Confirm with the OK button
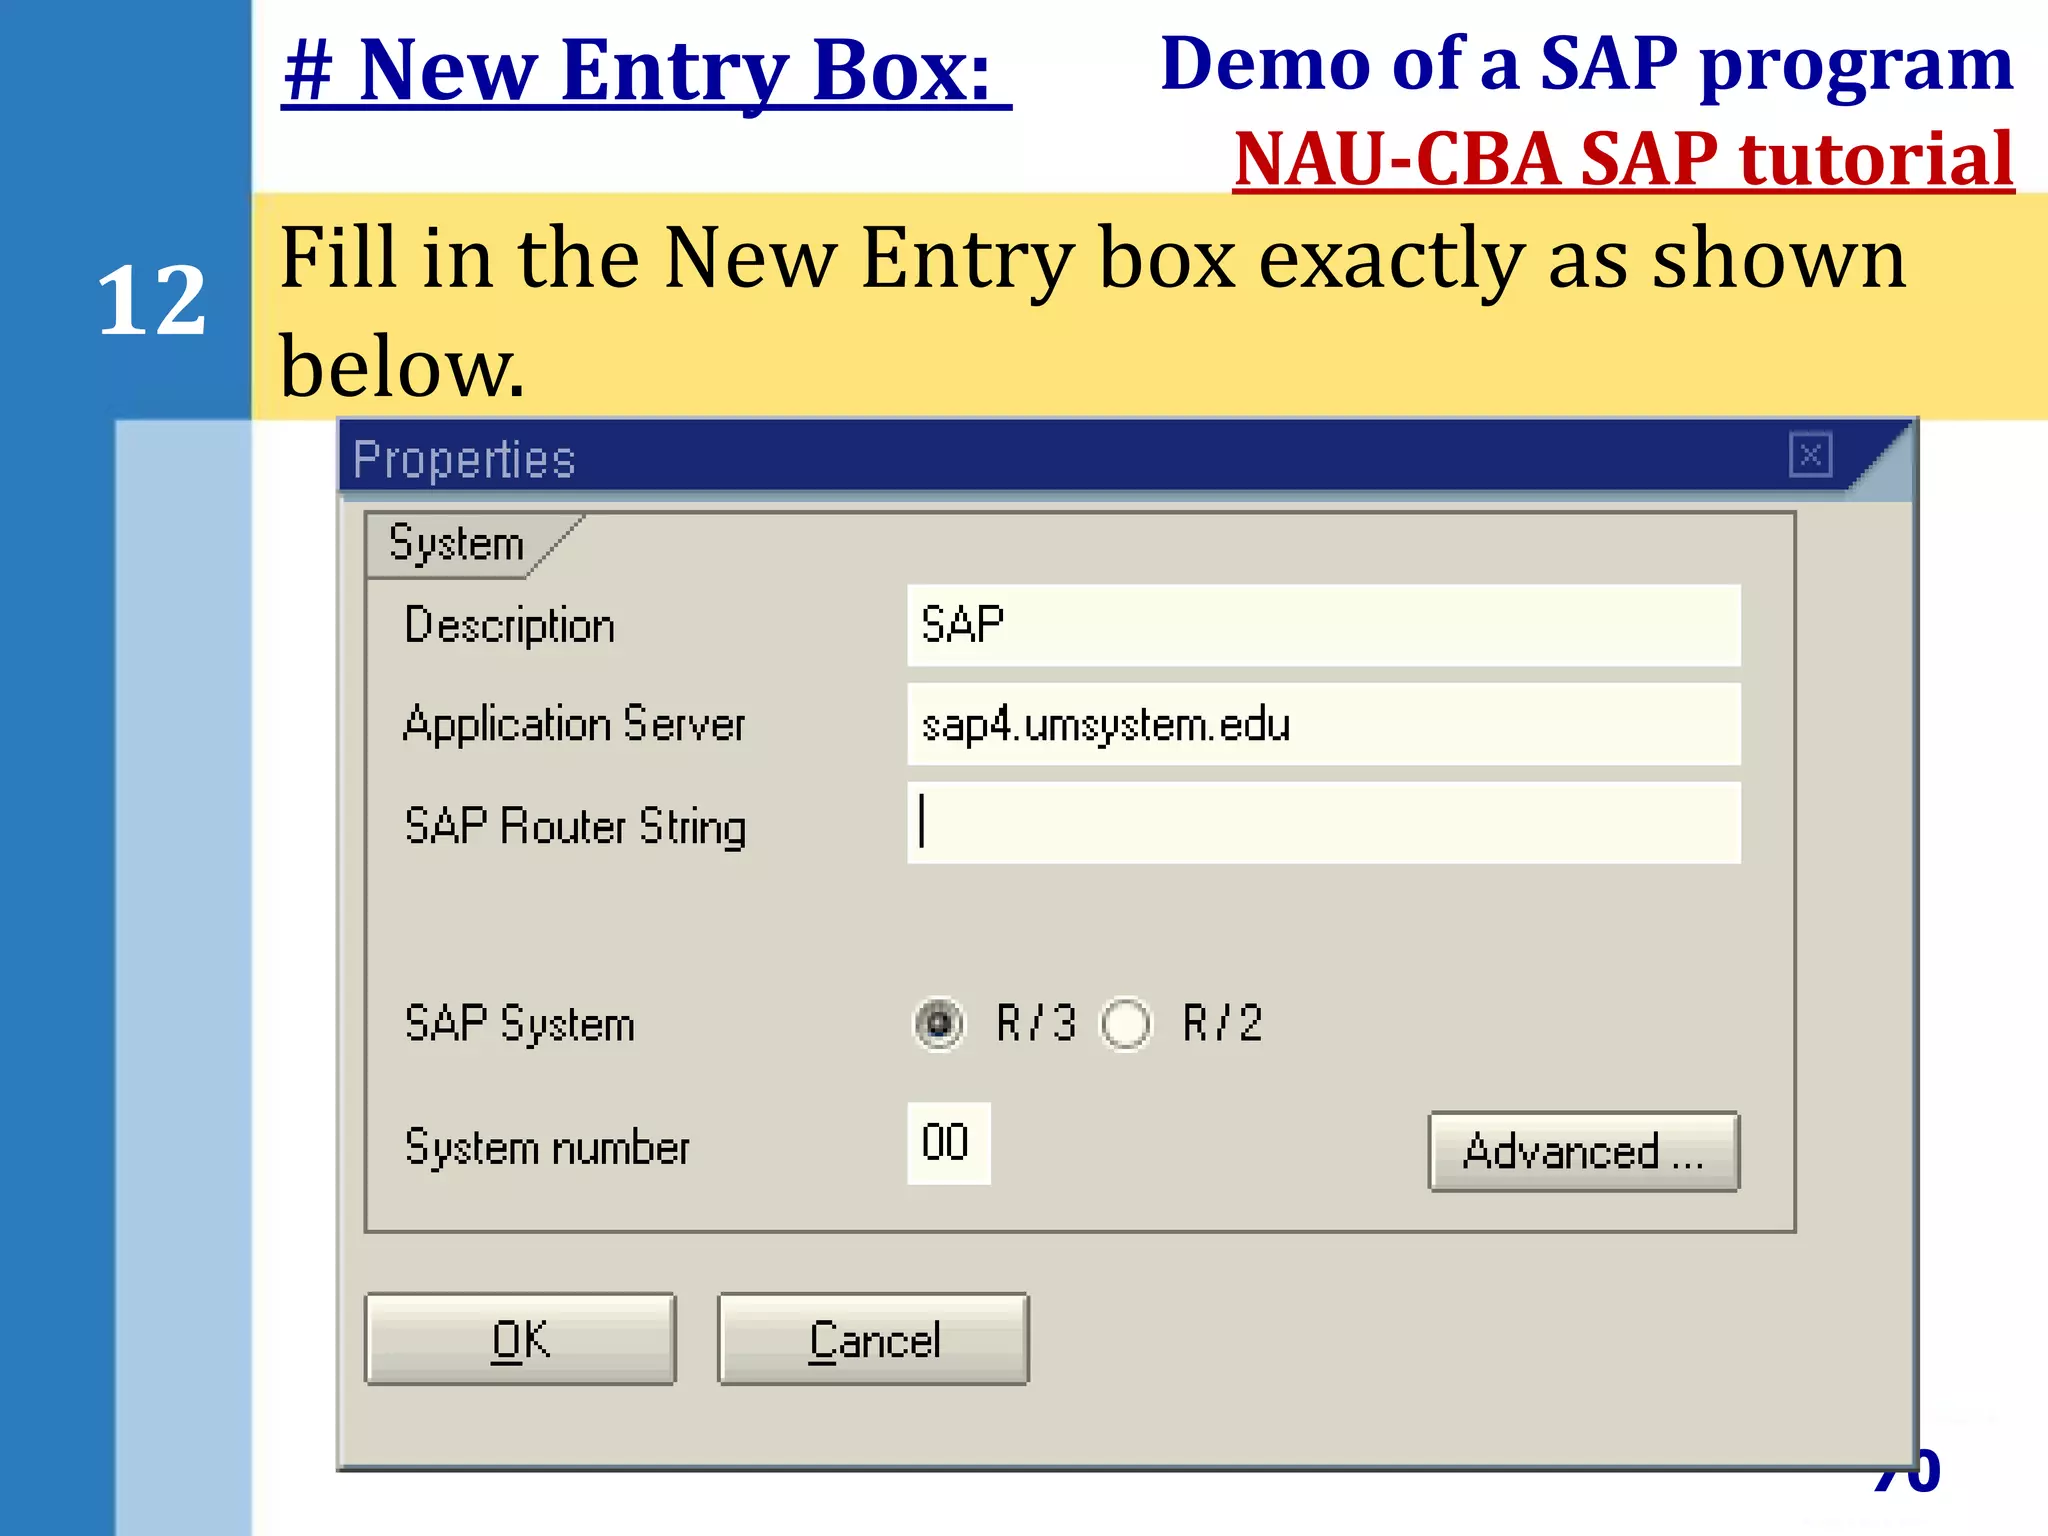 click(520, 1339)
